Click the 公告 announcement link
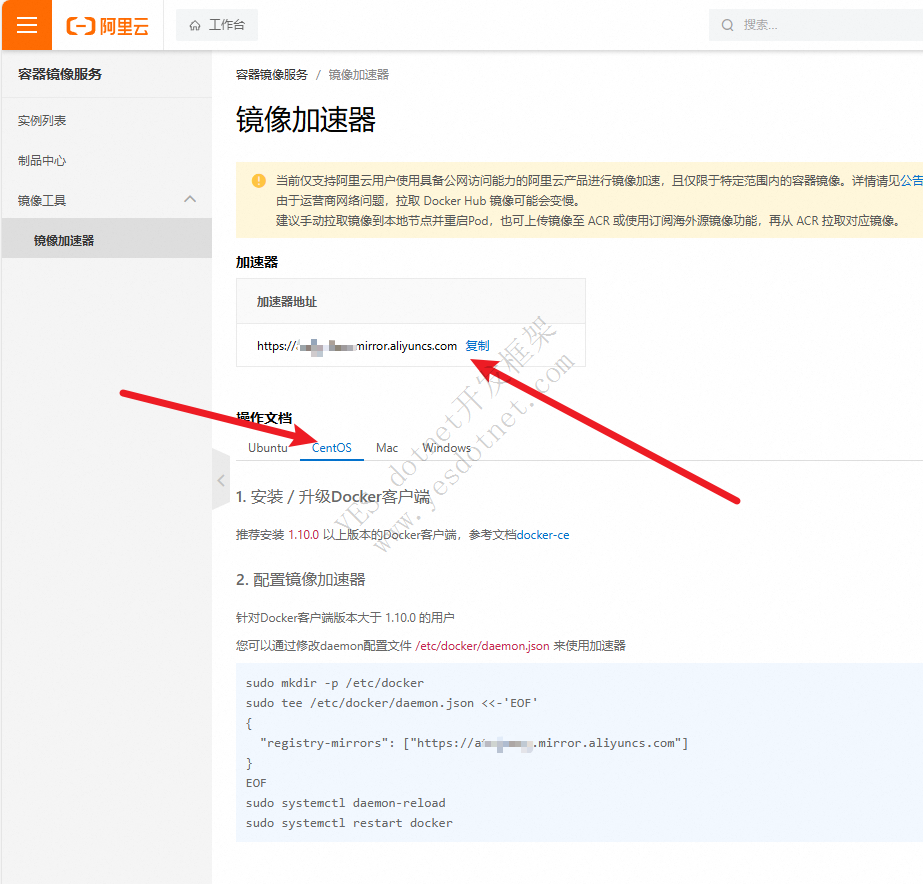 point(911,181)
